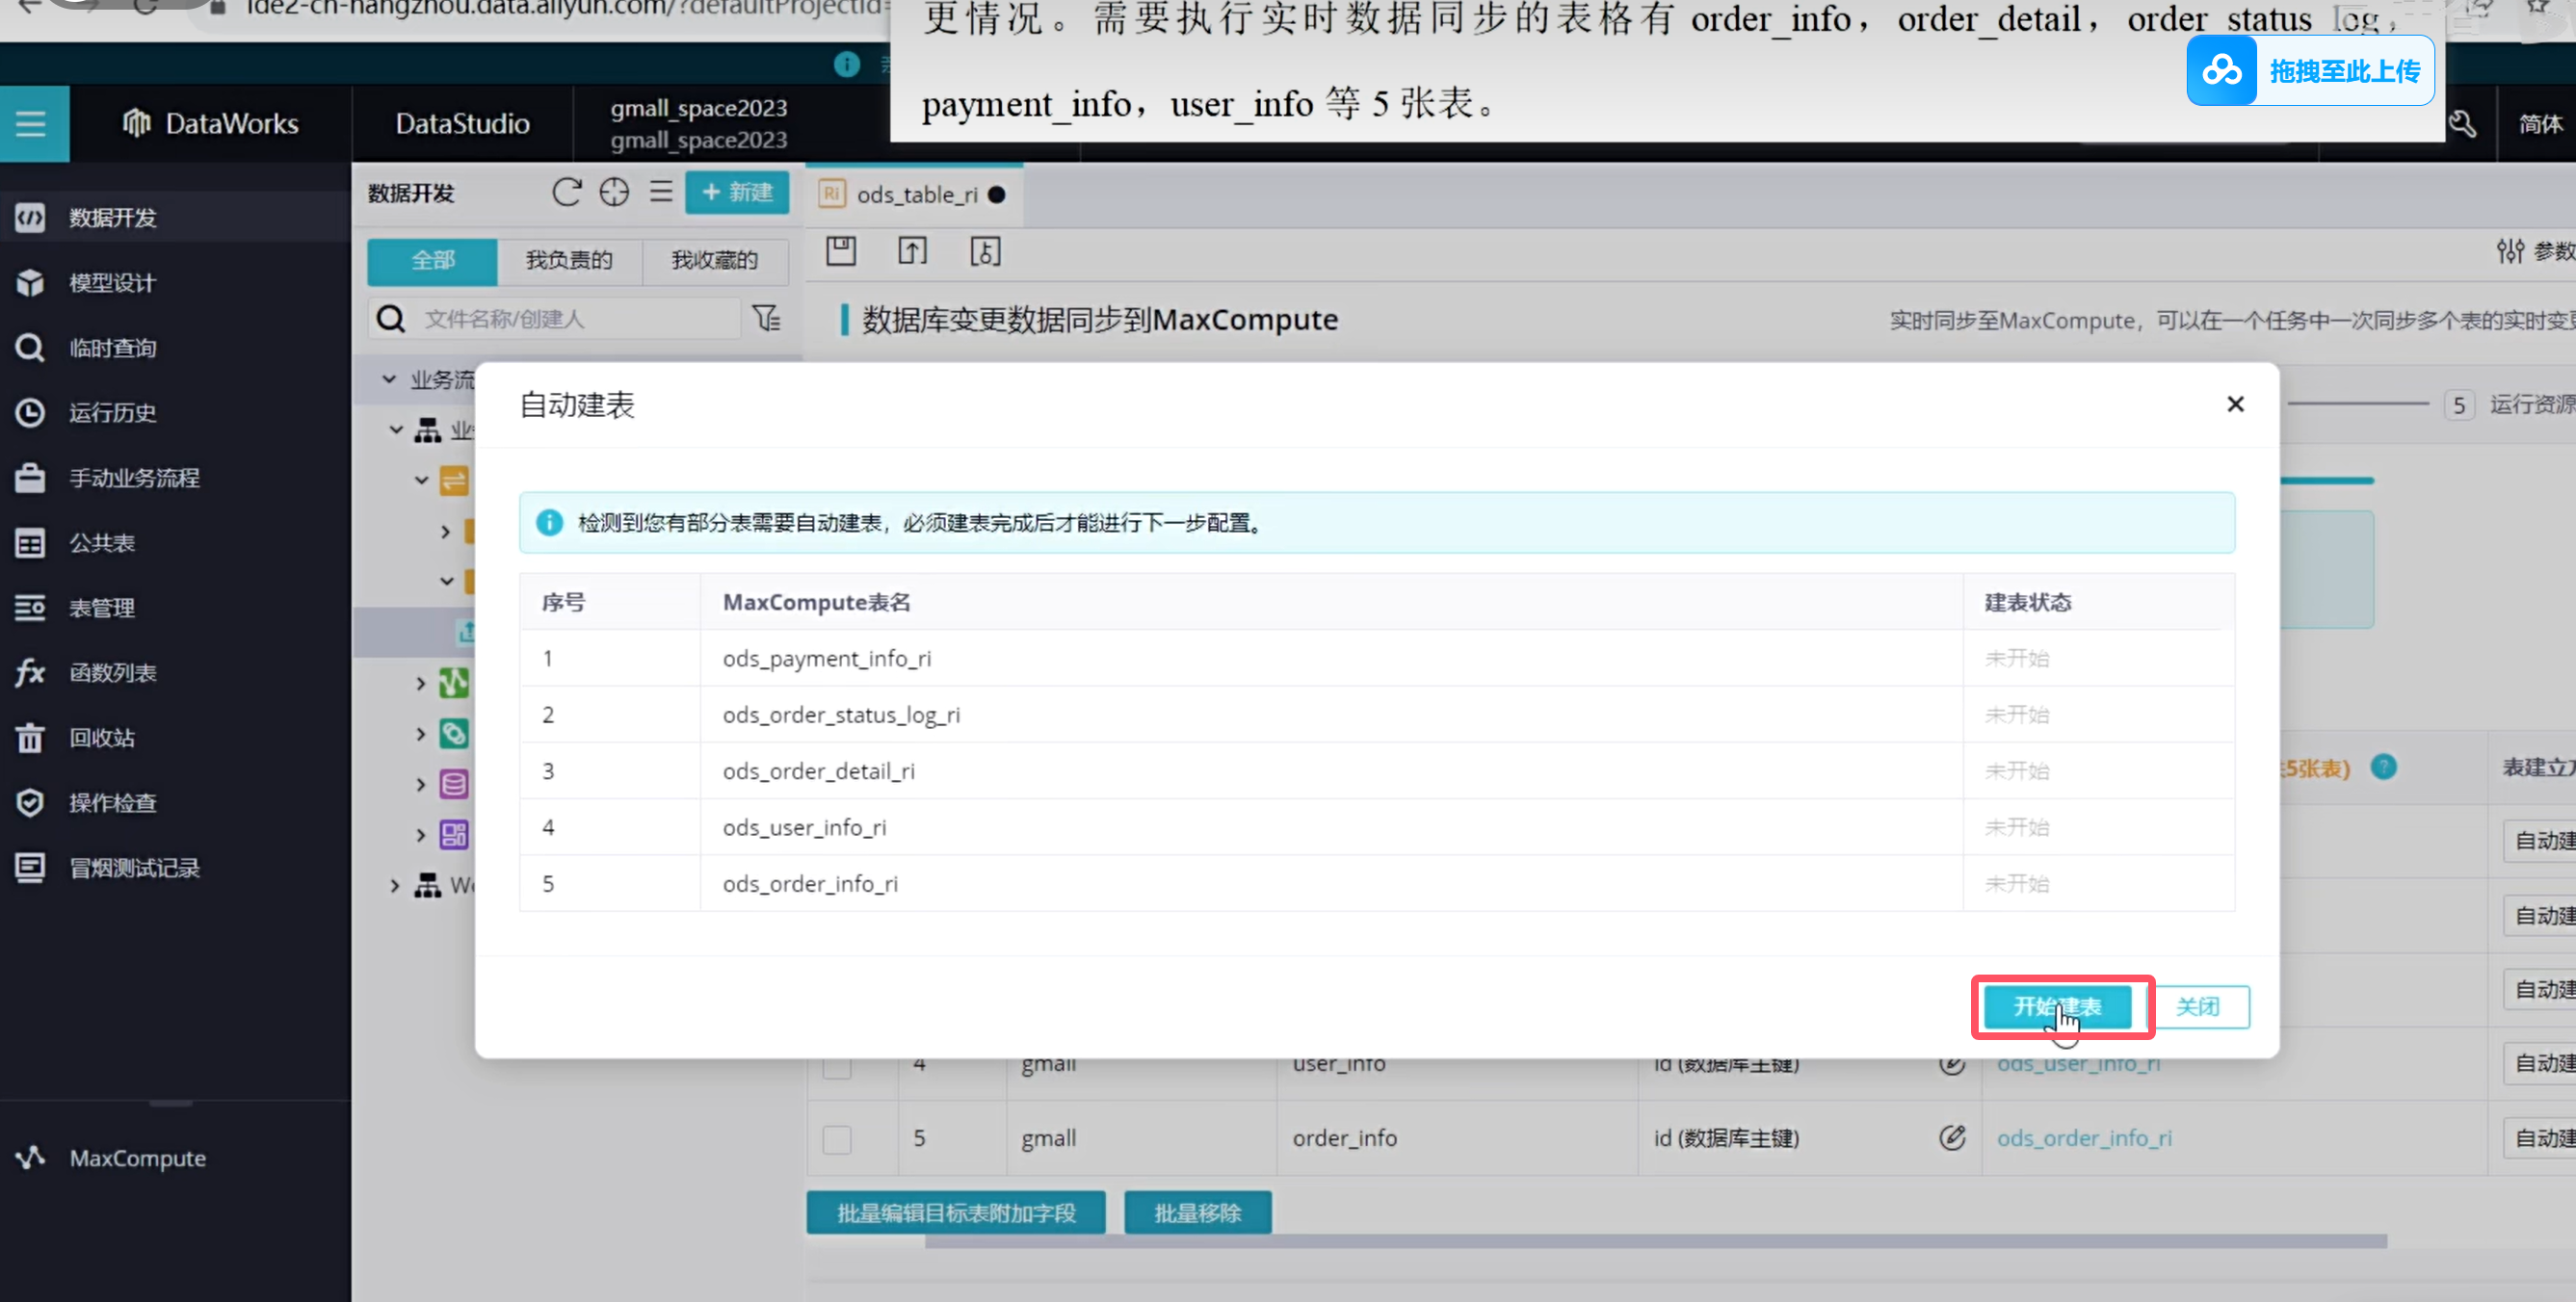
Task: Collapse the 业务流程 tree root
Action: (x=389, y=380)
